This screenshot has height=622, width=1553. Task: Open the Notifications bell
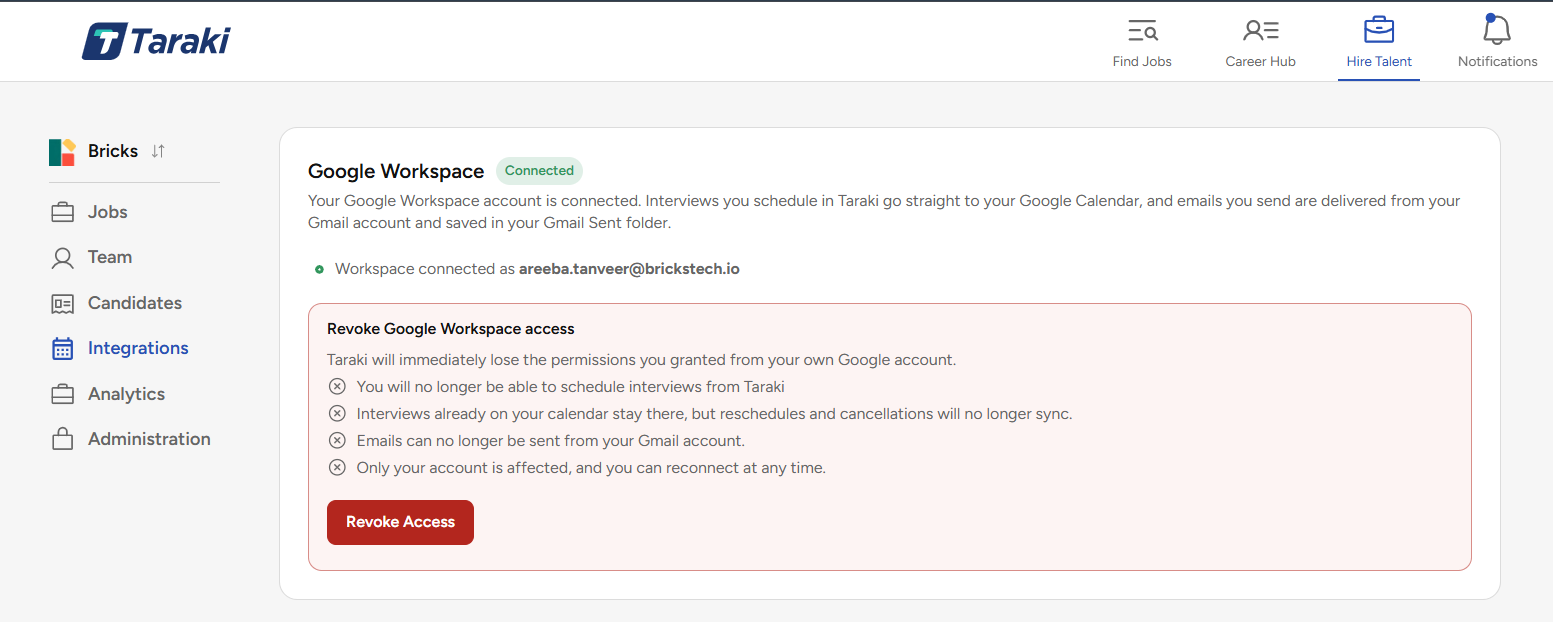click(x=1497, y=29)
